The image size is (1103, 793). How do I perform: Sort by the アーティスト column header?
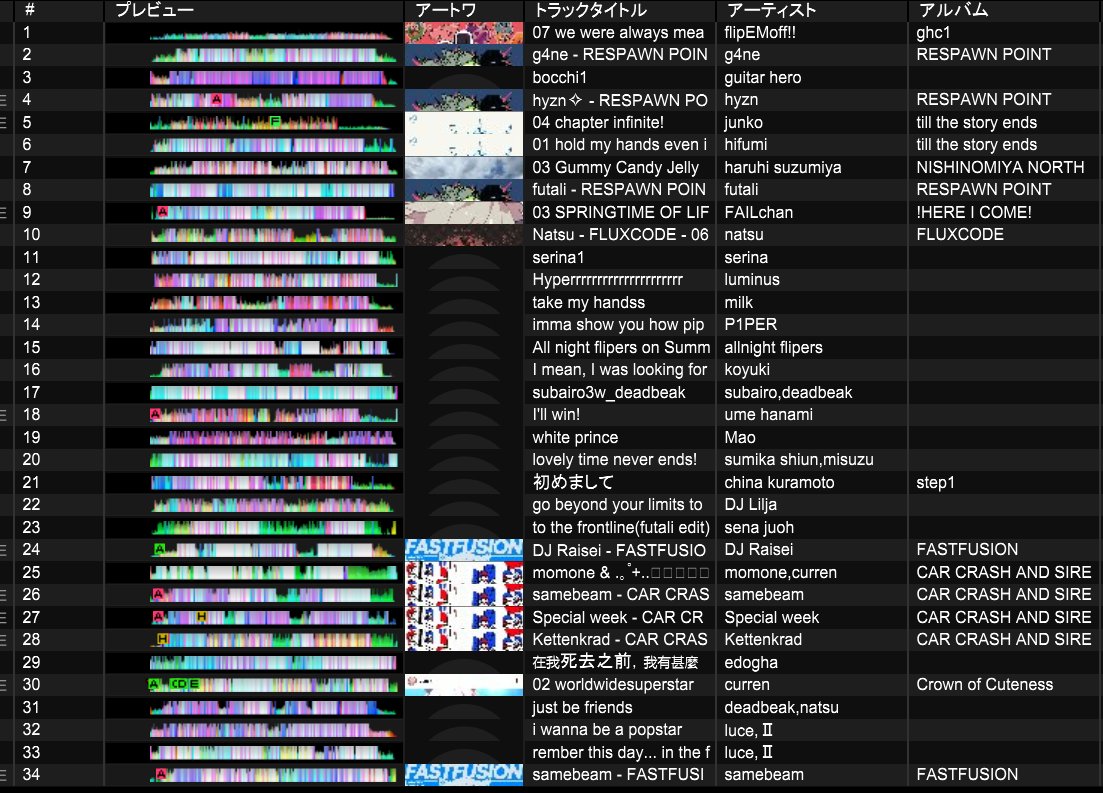[771, 10]
